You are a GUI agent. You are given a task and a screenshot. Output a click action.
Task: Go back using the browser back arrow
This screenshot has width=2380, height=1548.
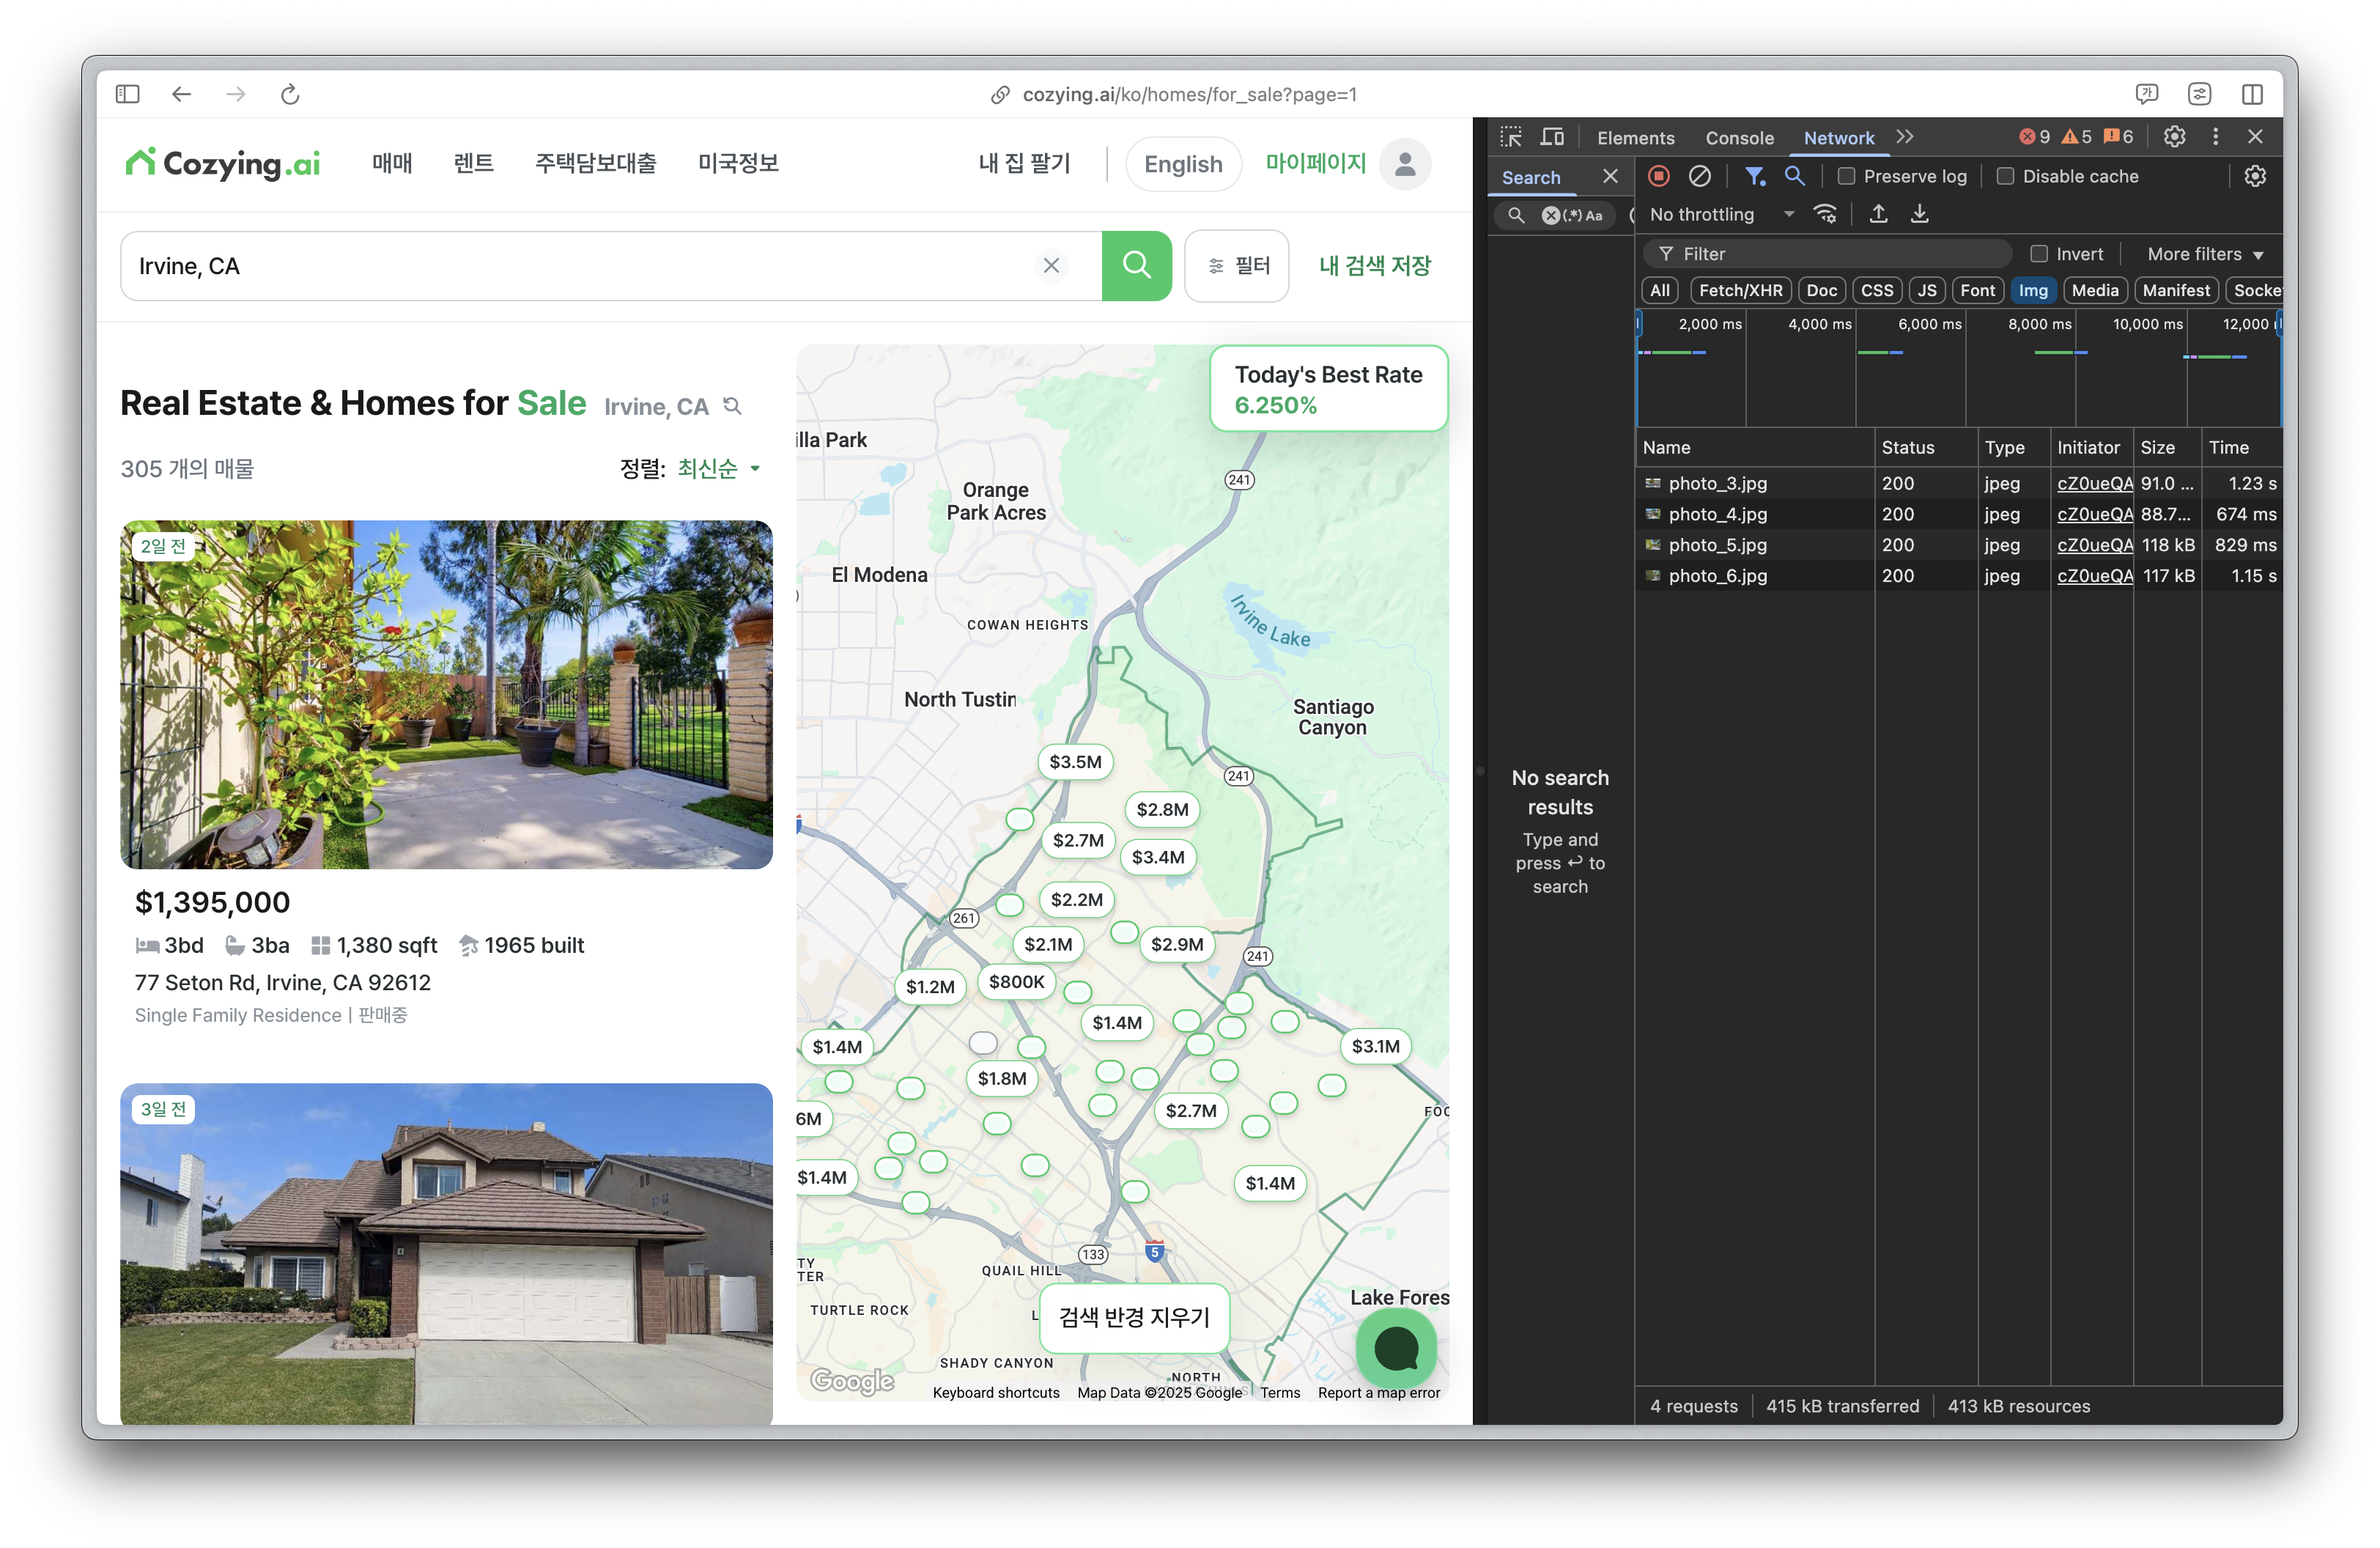(181, 94)
